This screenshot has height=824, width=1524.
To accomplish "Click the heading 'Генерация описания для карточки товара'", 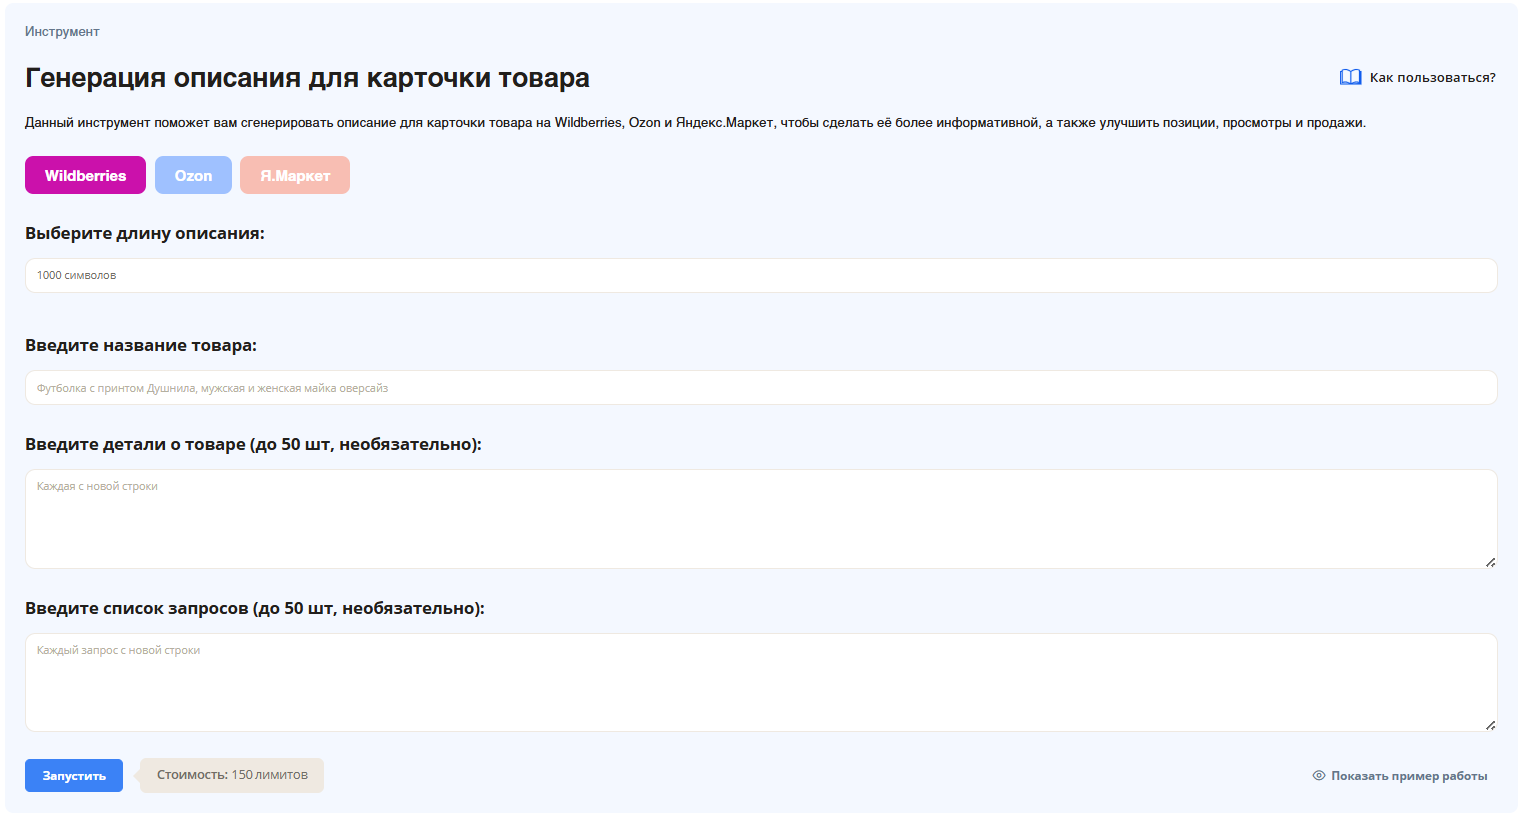I will [x=307, y=78].
